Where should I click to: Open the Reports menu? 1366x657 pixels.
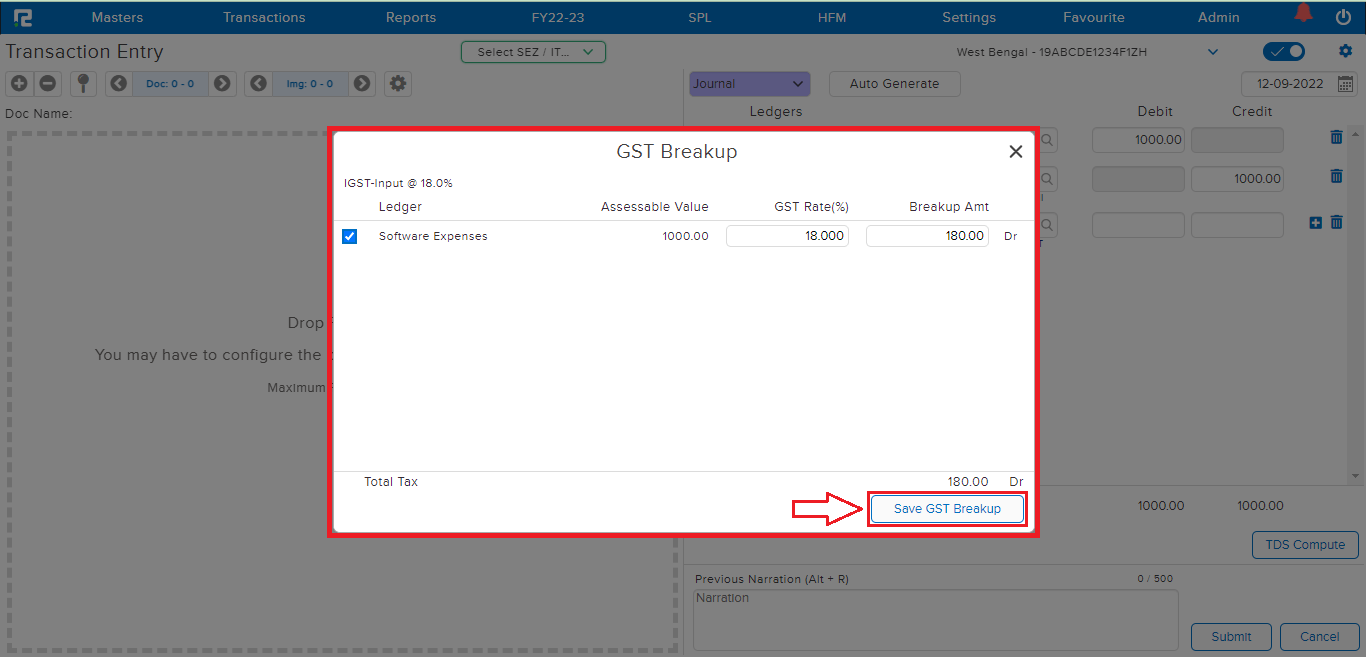(x=411, y=17)
